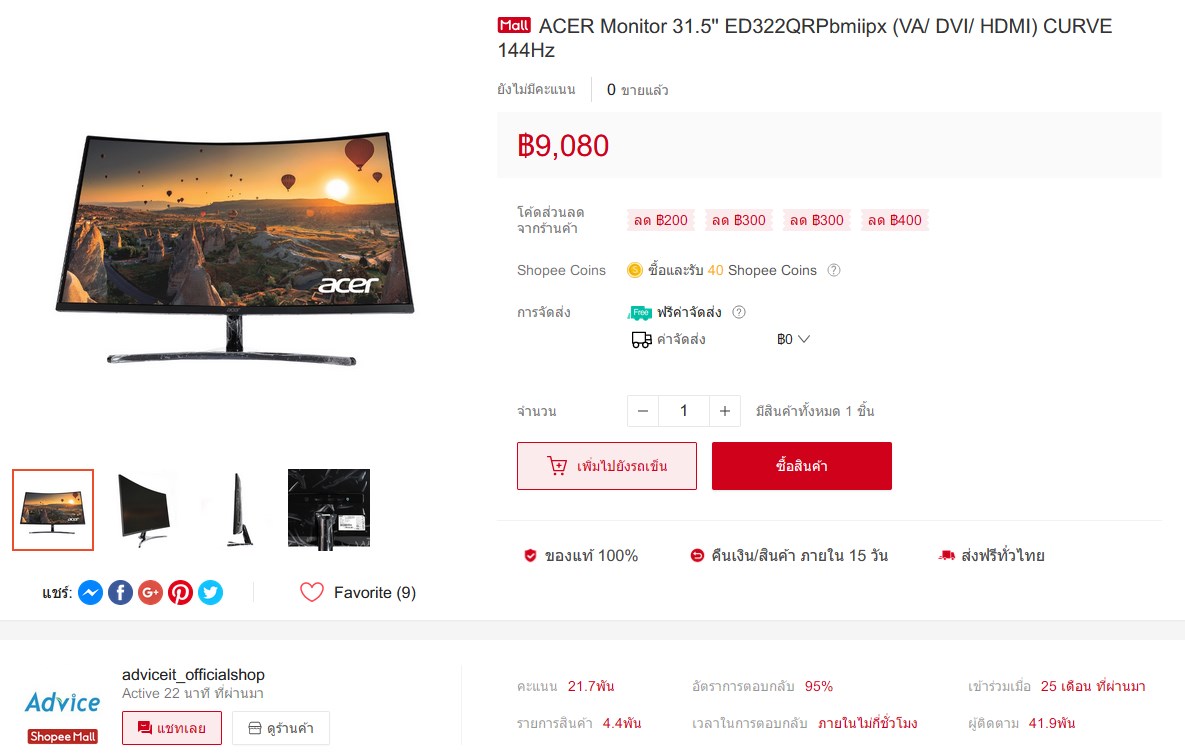
Task: Increase quantity with plus button
Action: point(725,411)
